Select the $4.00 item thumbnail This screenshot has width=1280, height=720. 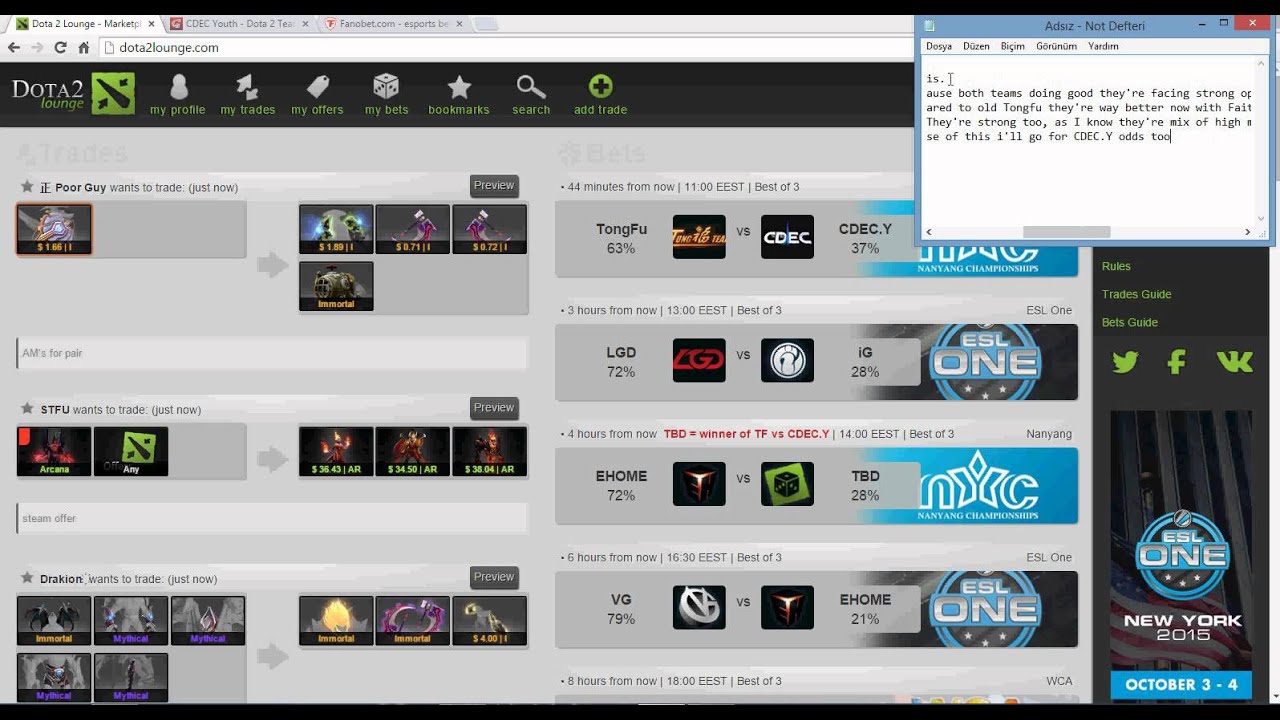[489, 621]
